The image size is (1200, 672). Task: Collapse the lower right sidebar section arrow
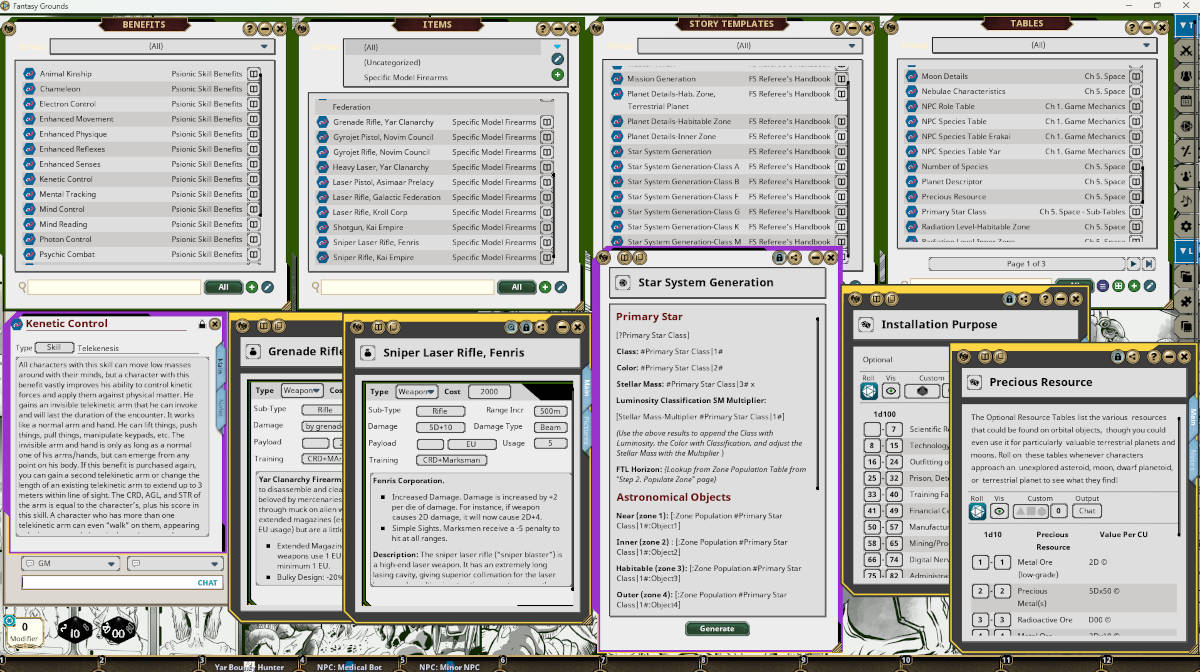pos(1185,250)
